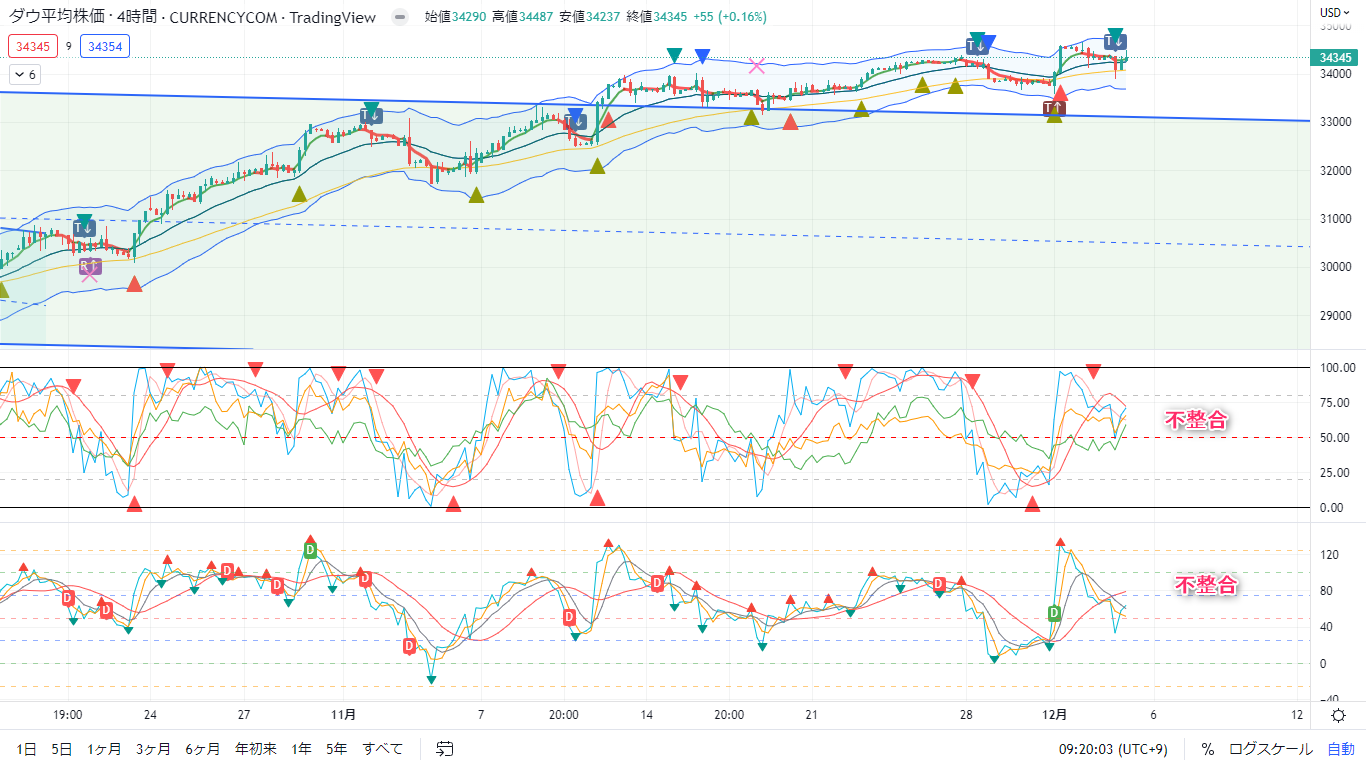Click the green 34345 current price label

[1336, 58]
